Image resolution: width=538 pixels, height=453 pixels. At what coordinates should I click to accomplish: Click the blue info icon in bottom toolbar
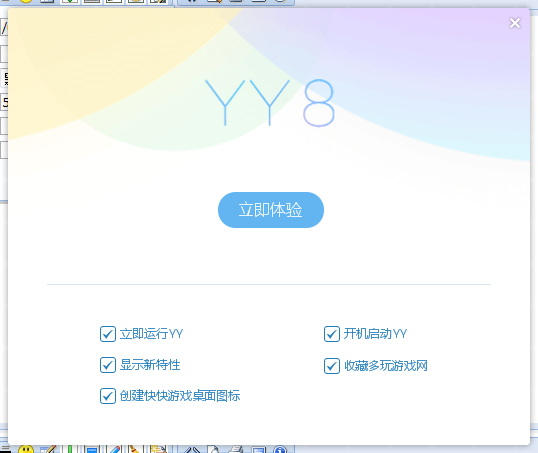(280, 449)
